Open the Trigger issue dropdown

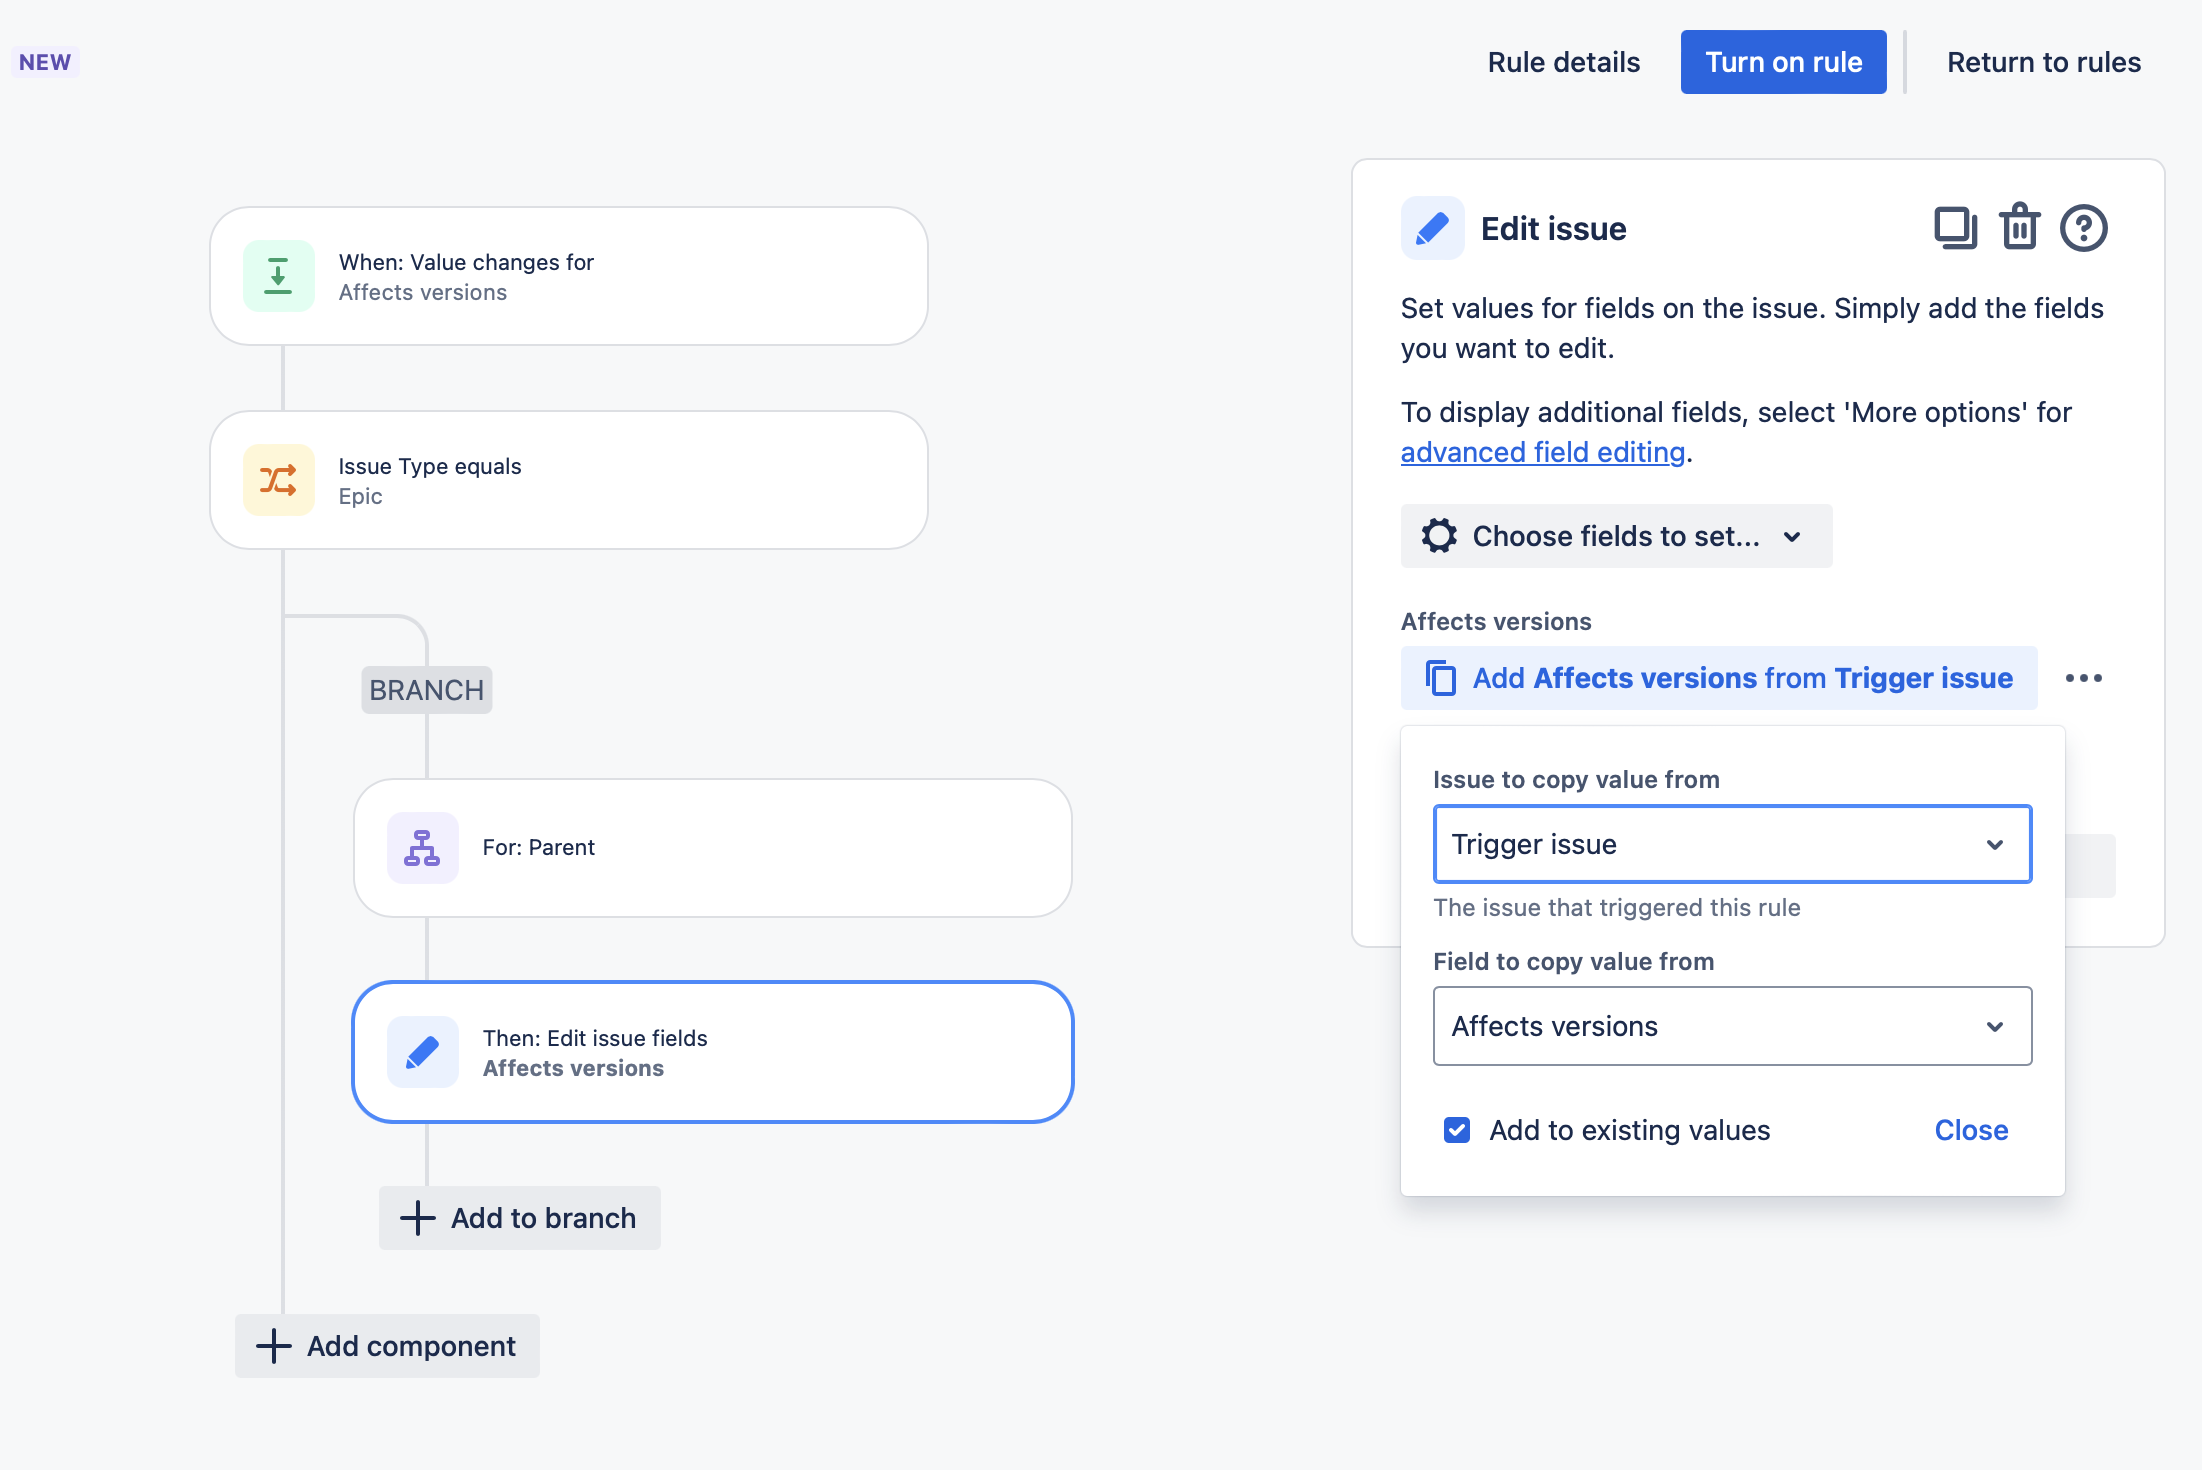coord(1732,844)
